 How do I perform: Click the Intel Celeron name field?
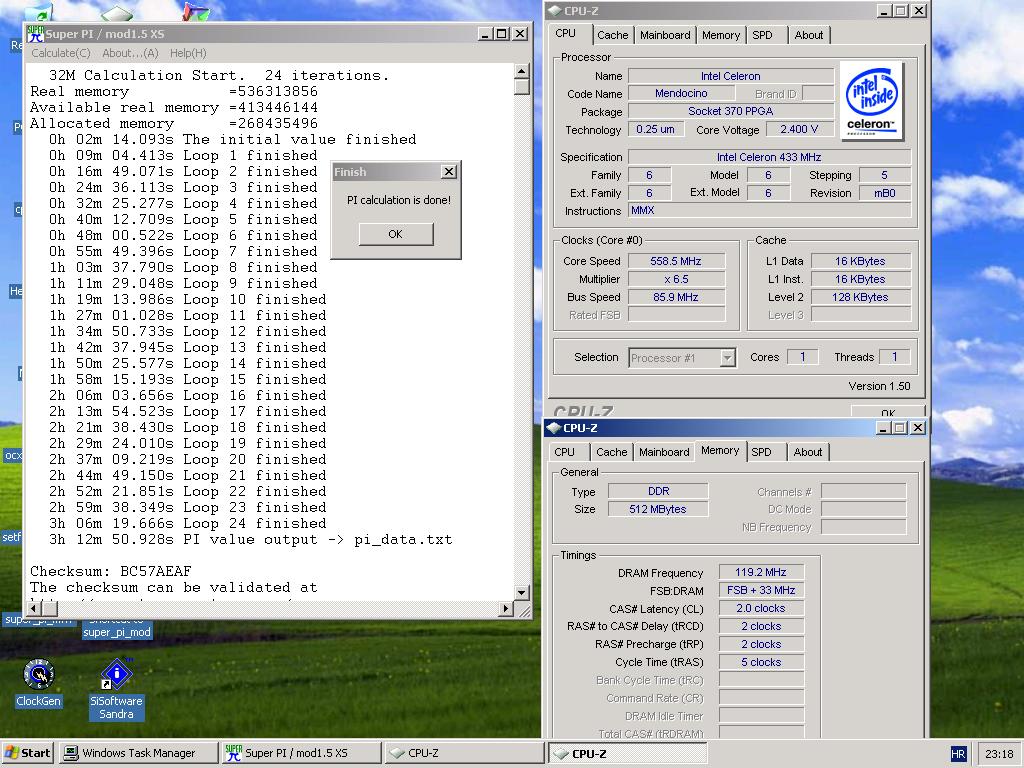730,76
